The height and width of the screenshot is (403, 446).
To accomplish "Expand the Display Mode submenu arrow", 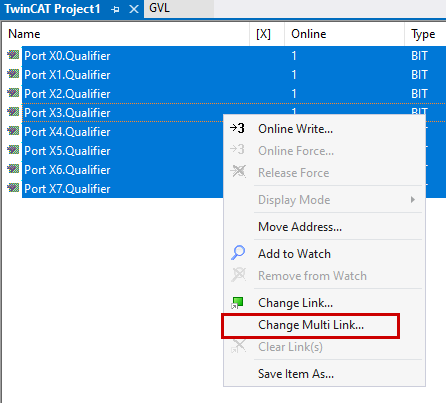I will (413, 200).
